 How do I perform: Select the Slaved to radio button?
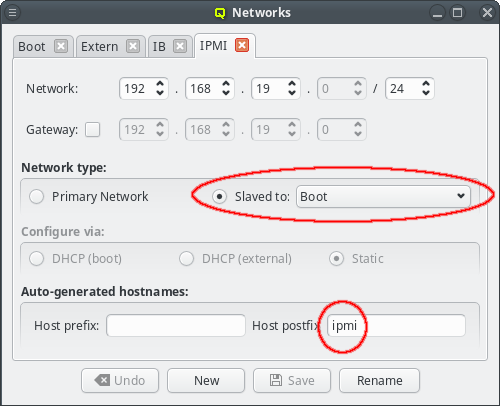tap(219, 196)
